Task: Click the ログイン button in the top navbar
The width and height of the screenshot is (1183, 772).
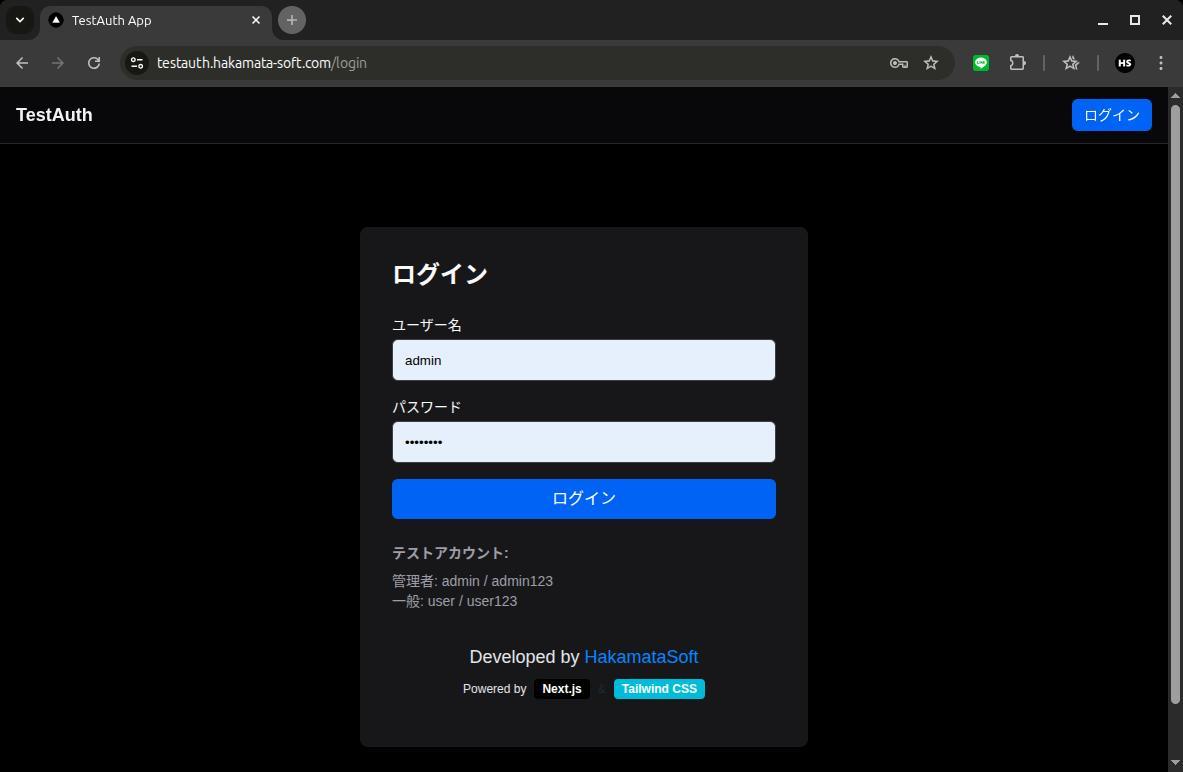Action: (x=1111, y=114)
